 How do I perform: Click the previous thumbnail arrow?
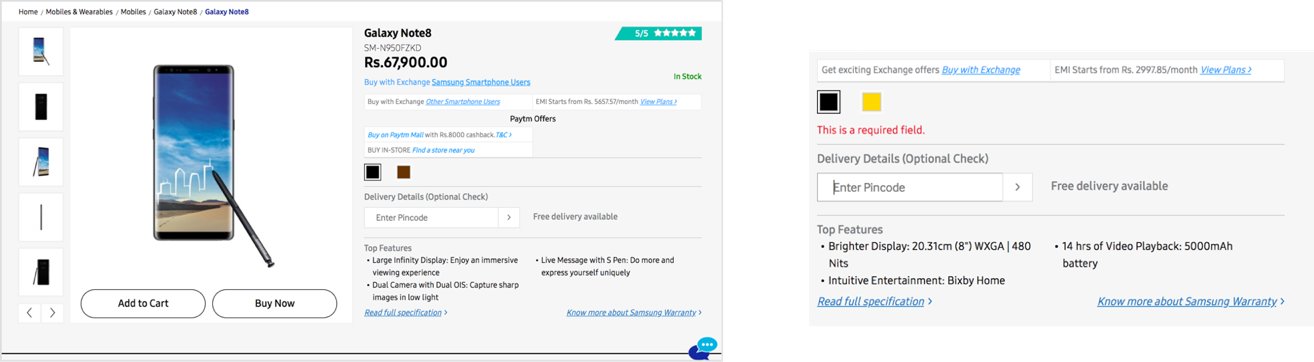pyautogui.click(x=30, y=313)
